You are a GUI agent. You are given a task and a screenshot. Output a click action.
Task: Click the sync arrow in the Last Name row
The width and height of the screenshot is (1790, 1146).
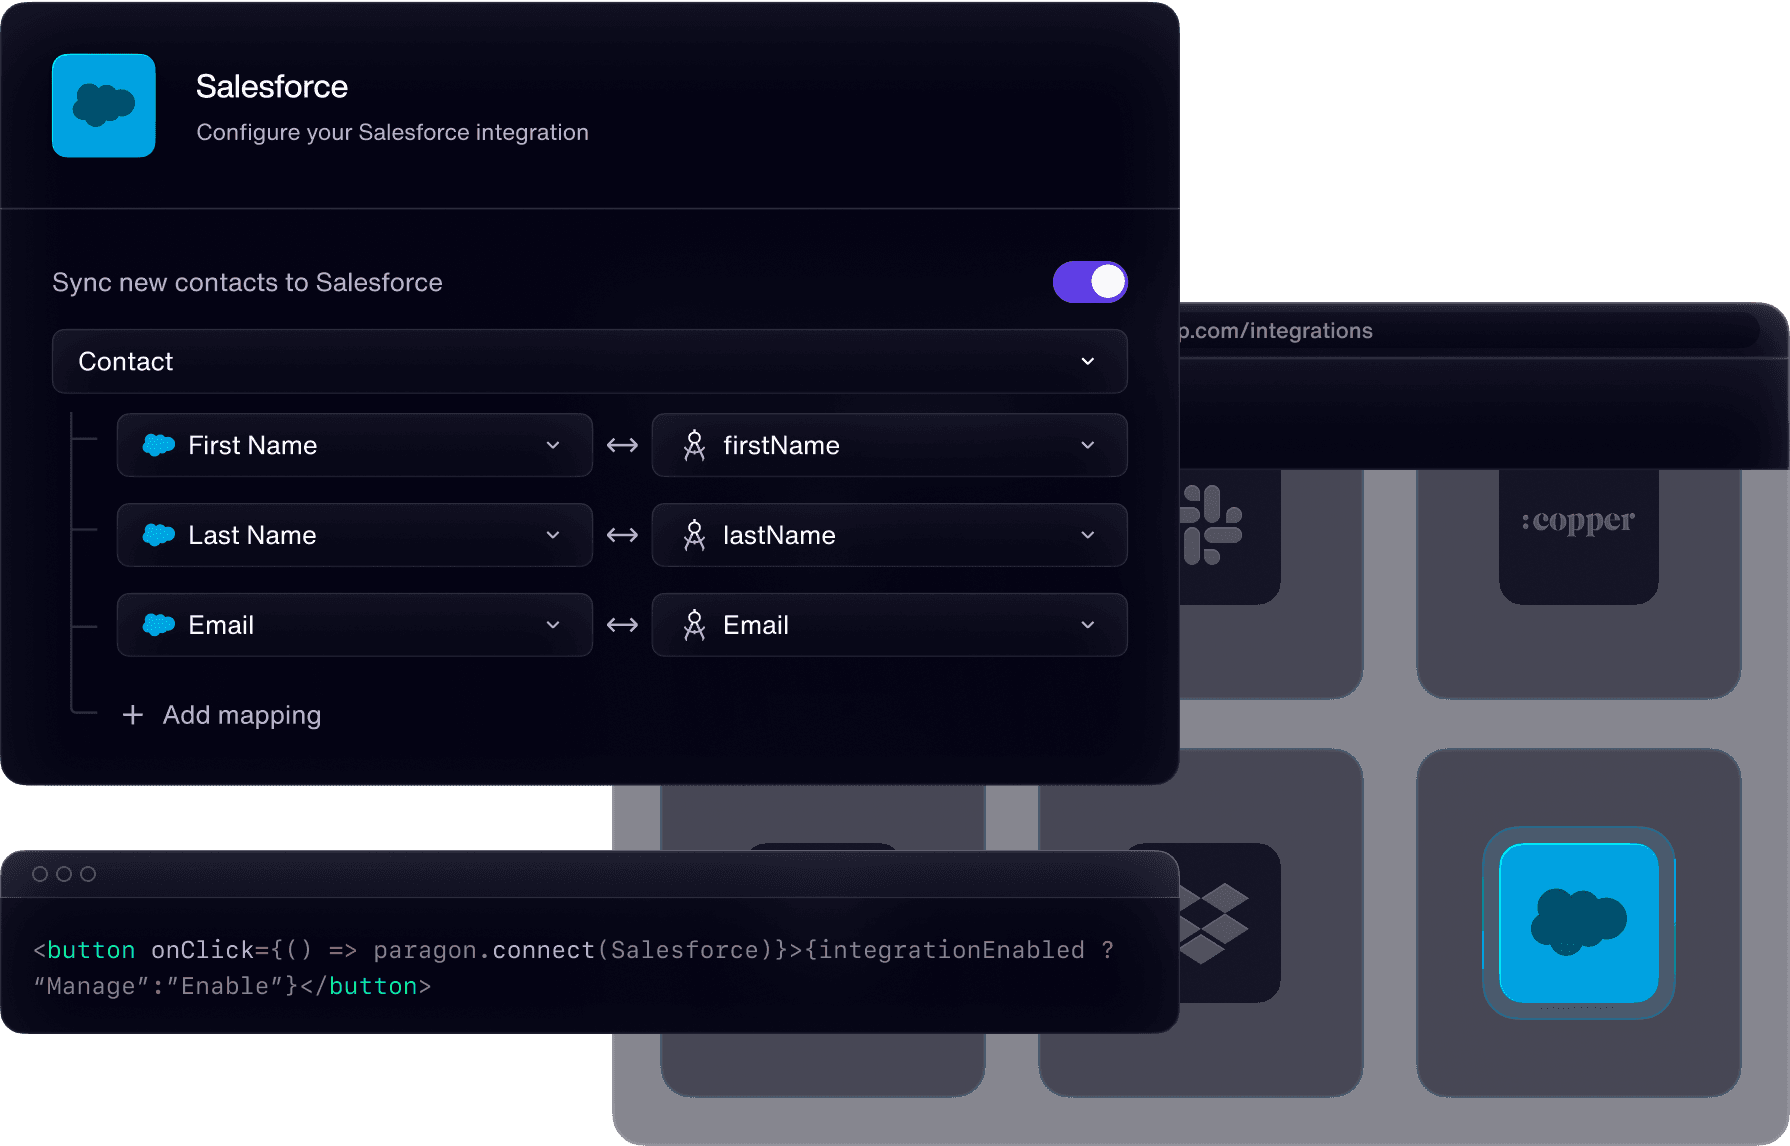[x=622, y=535]
